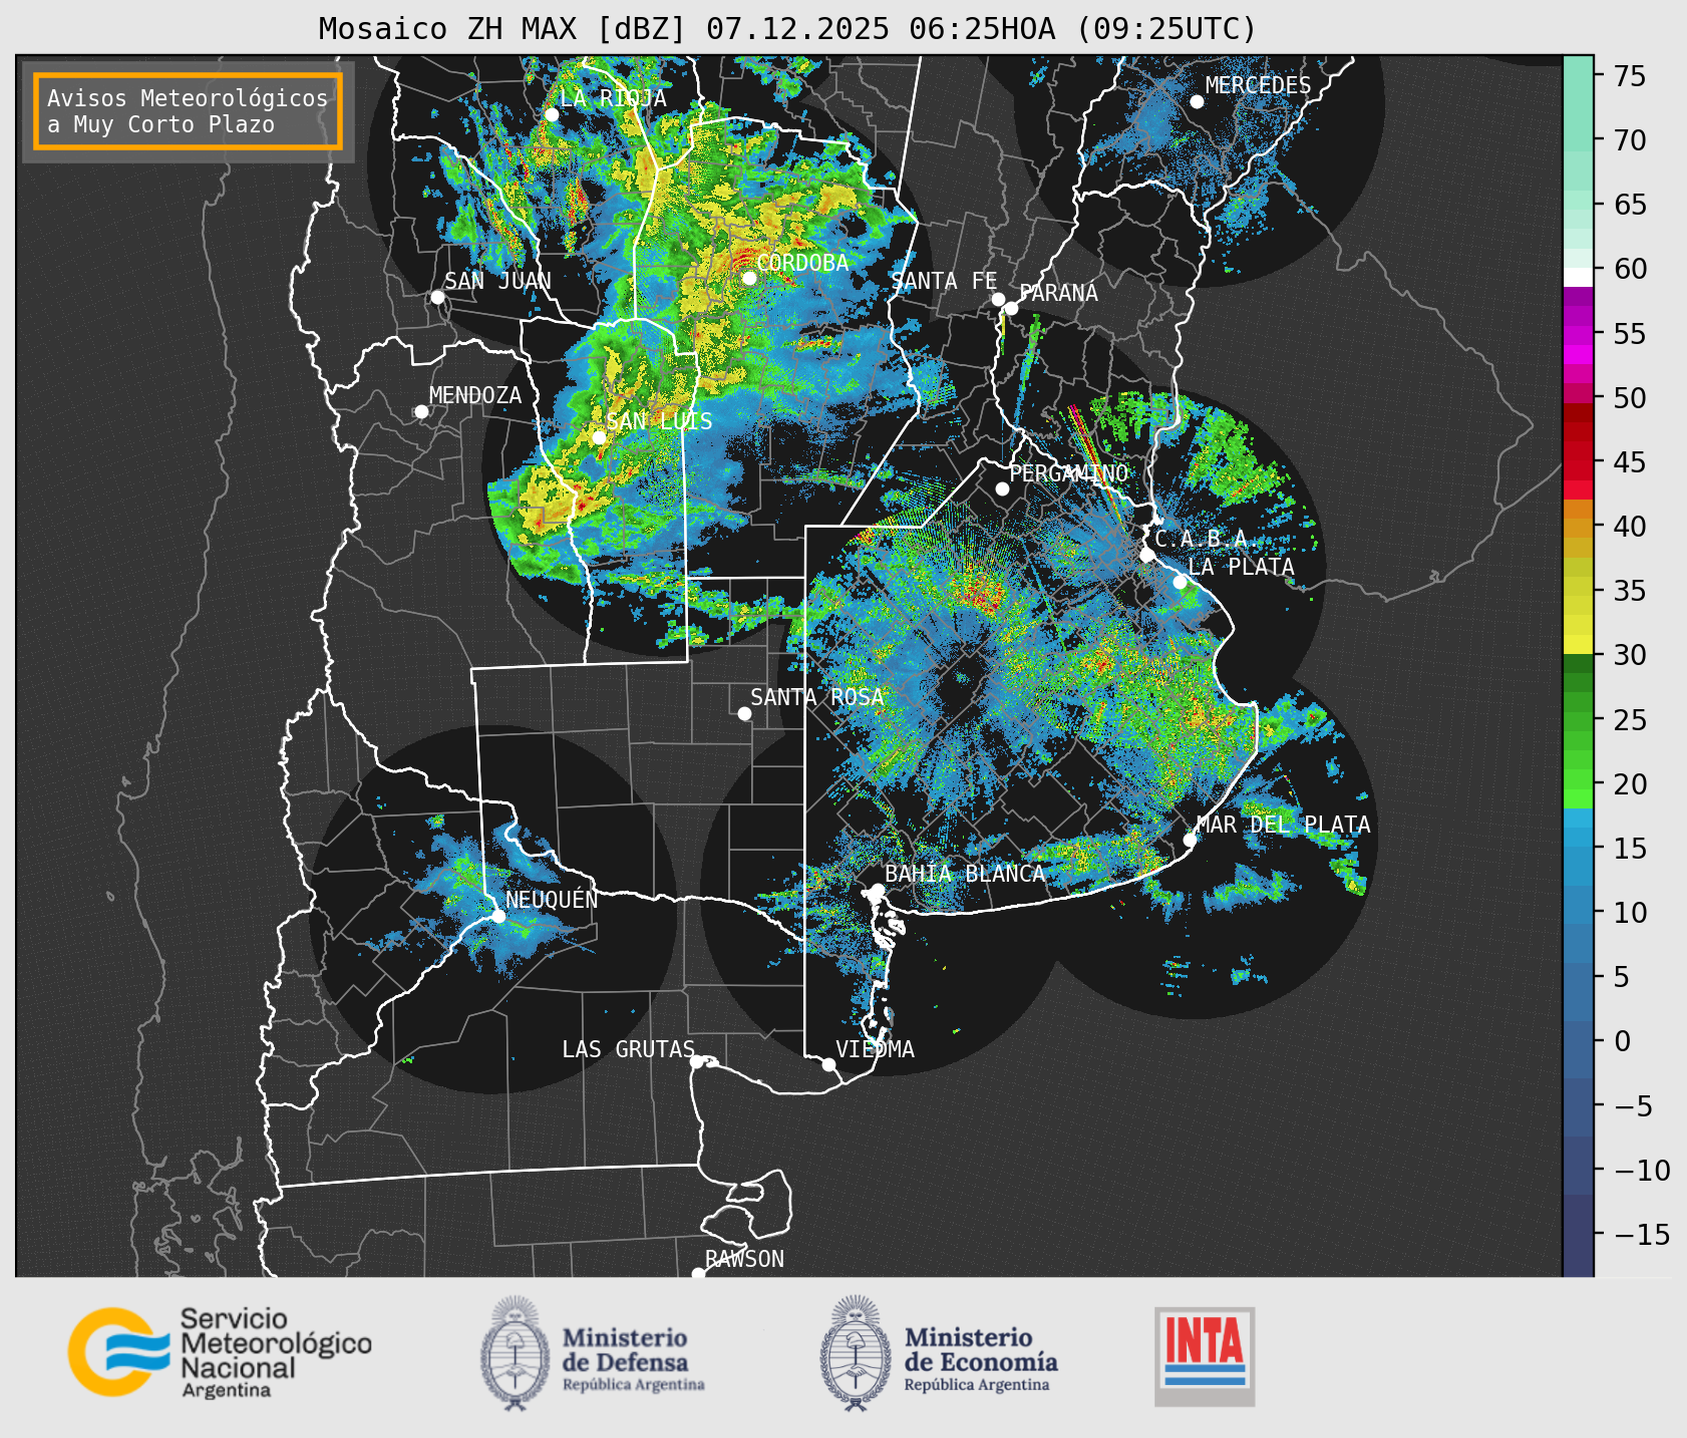1687x1438 pixels.
Task: Click the INTA logo
Action: coord(1204,1355)
